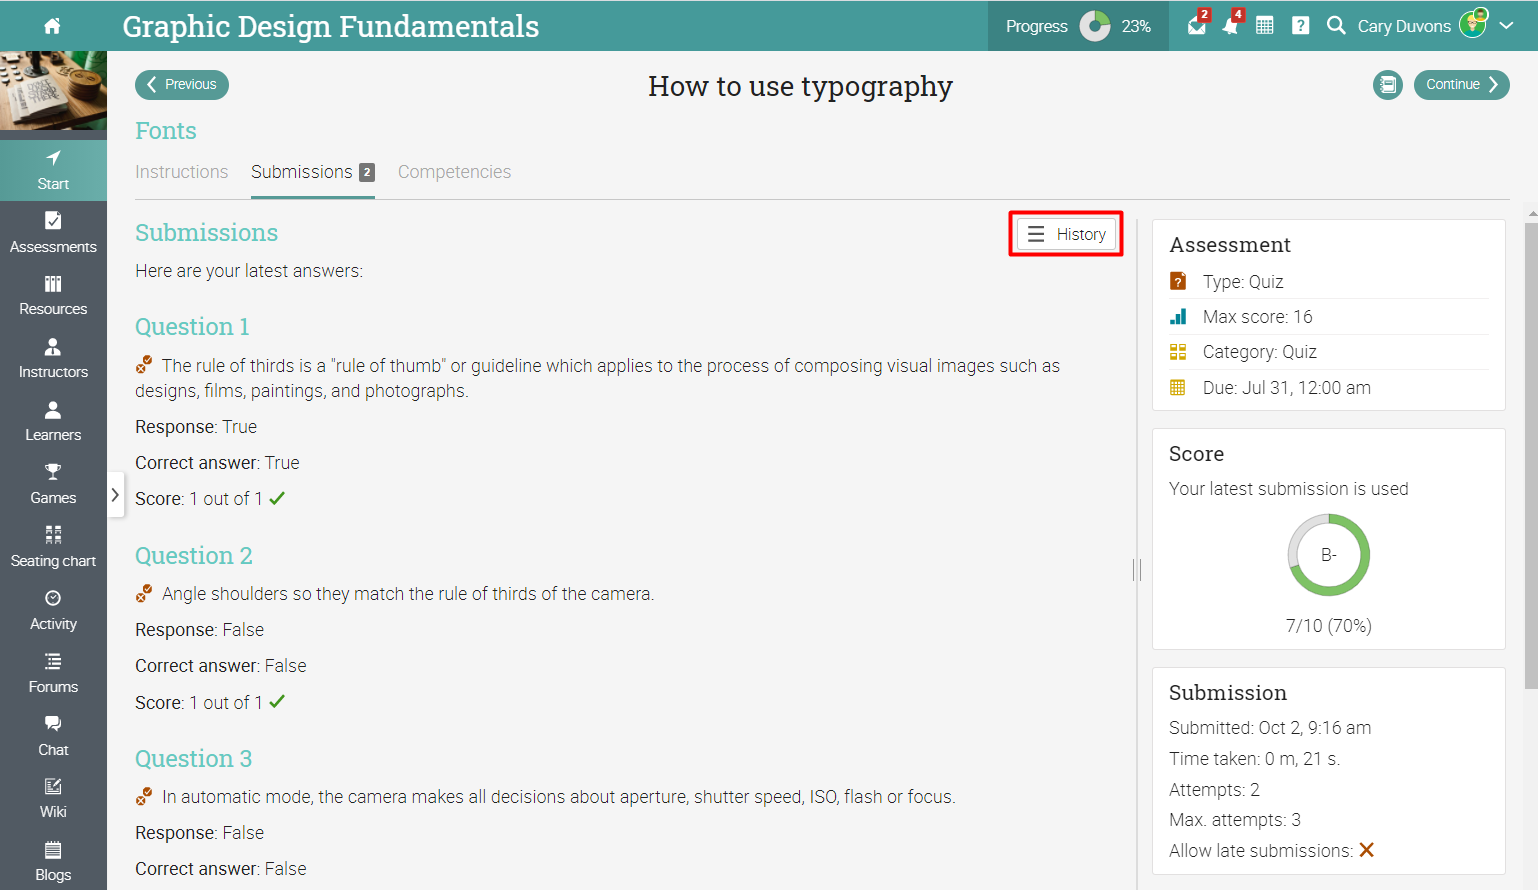The width and height of the screenshot is (1538, 890).
Task: Click the 7/10 (70%) score text
Action: tap(1329, 626)
